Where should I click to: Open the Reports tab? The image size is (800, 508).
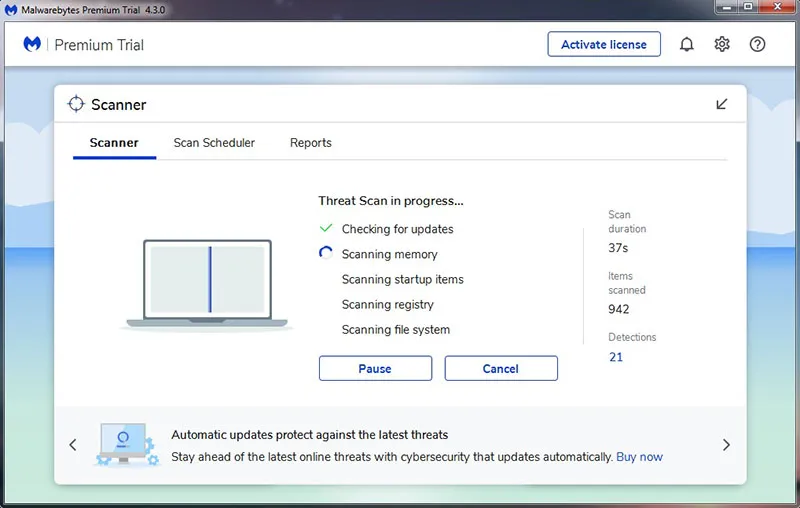tap(311, 143)
